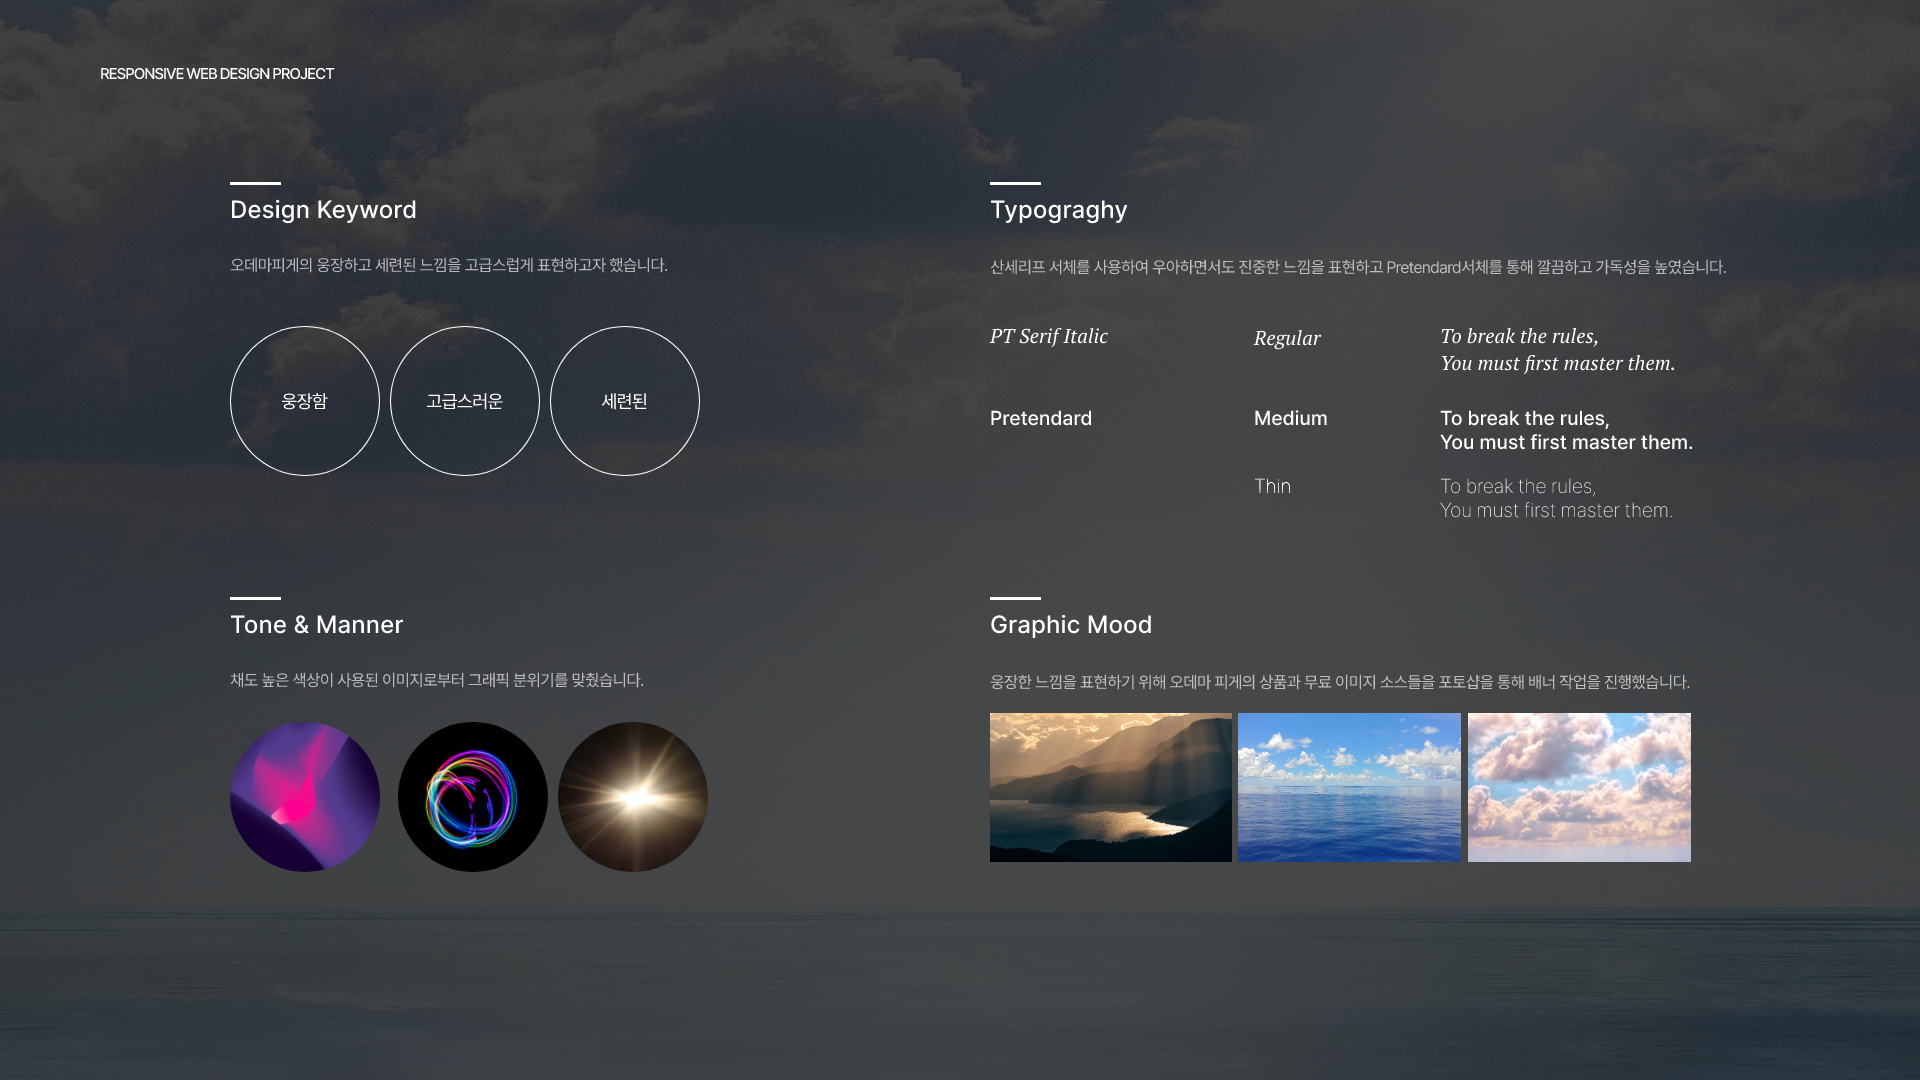
Task: Click the Thin weight label
Action: 1272,487
